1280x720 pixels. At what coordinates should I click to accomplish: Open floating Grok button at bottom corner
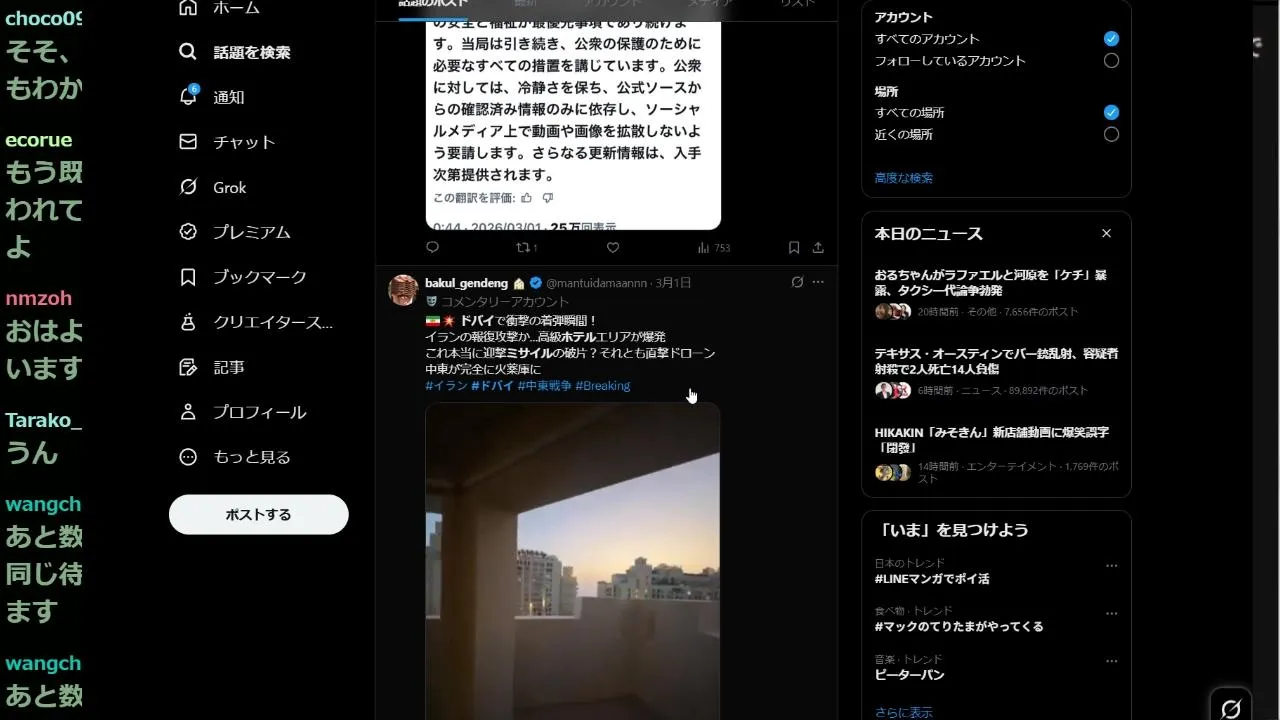pos(1231,707)
